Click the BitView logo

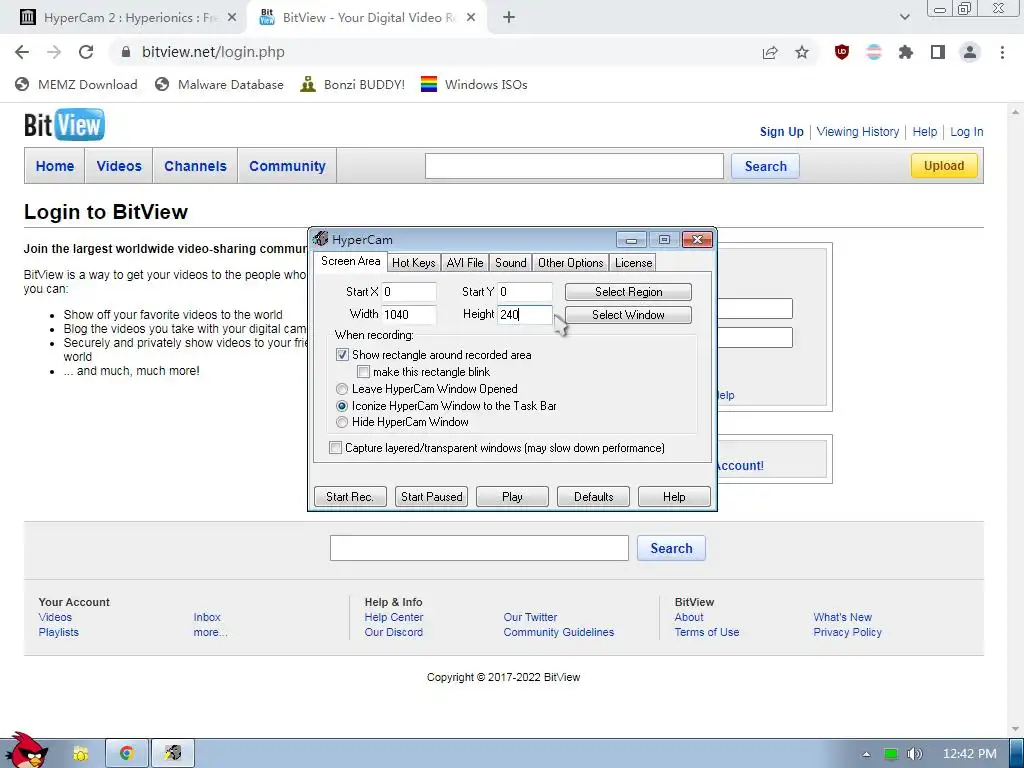tap(64, 125)
